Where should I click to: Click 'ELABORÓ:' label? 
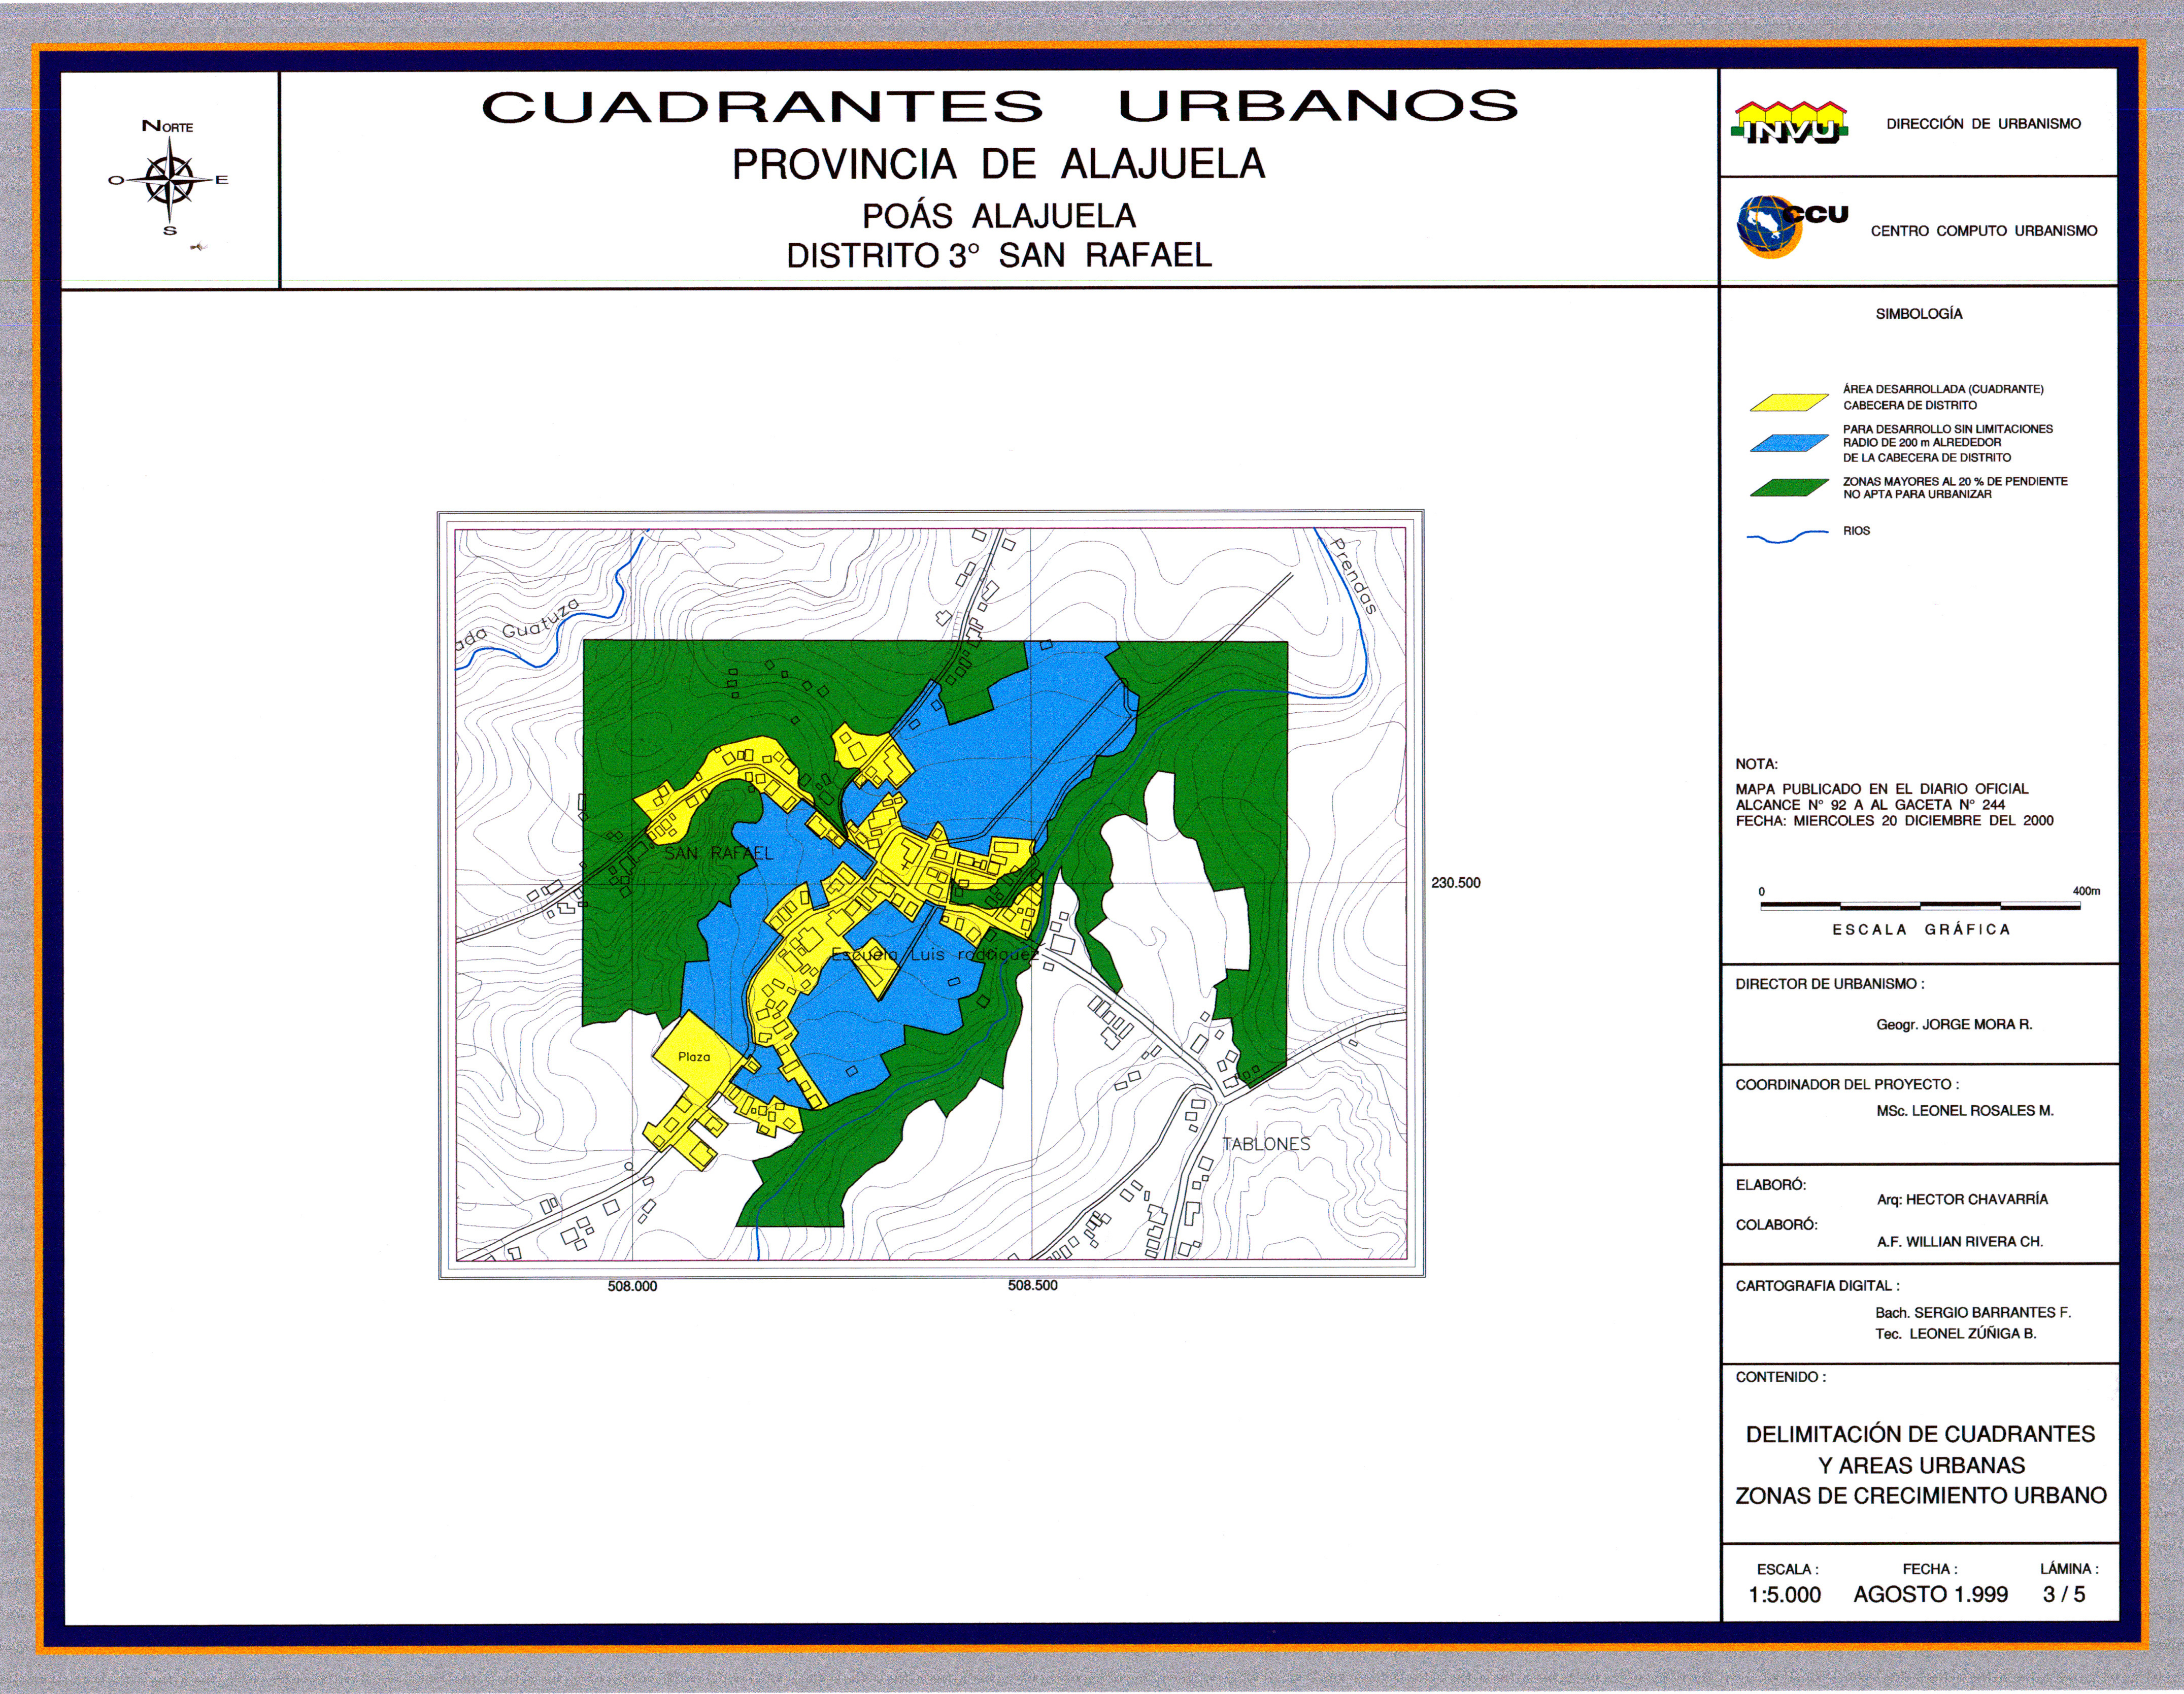(x=1771, y=1185)
